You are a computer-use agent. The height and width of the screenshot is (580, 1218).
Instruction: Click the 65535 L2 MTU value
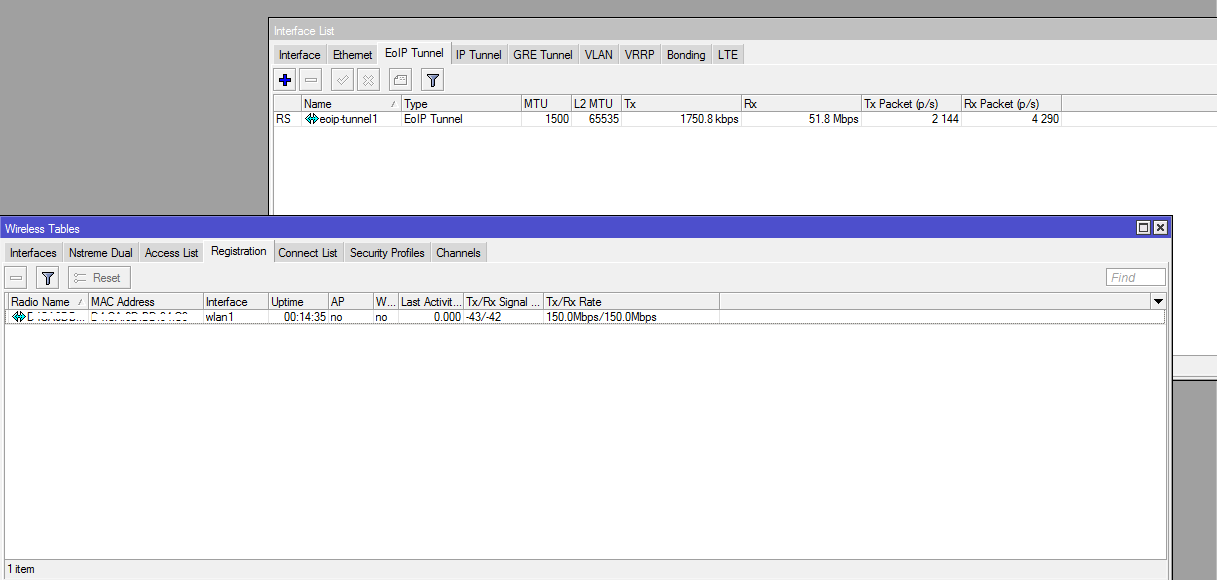[x=603, y=119]
